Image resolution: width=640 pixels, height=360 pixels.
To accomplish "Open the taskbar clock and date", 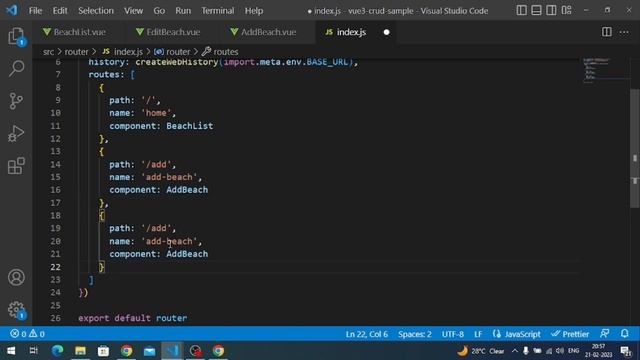I will [598, 351].
